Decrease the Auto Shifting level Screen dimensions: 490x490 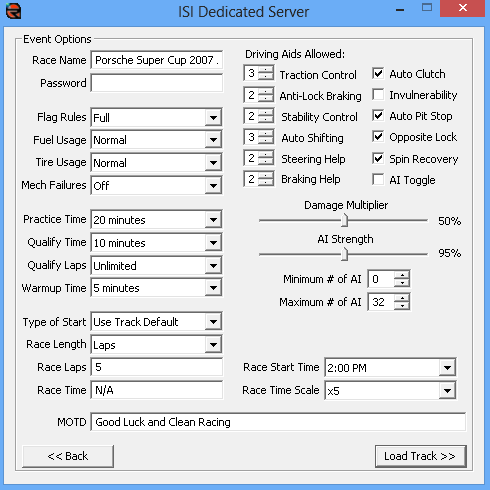coord(266,140)
